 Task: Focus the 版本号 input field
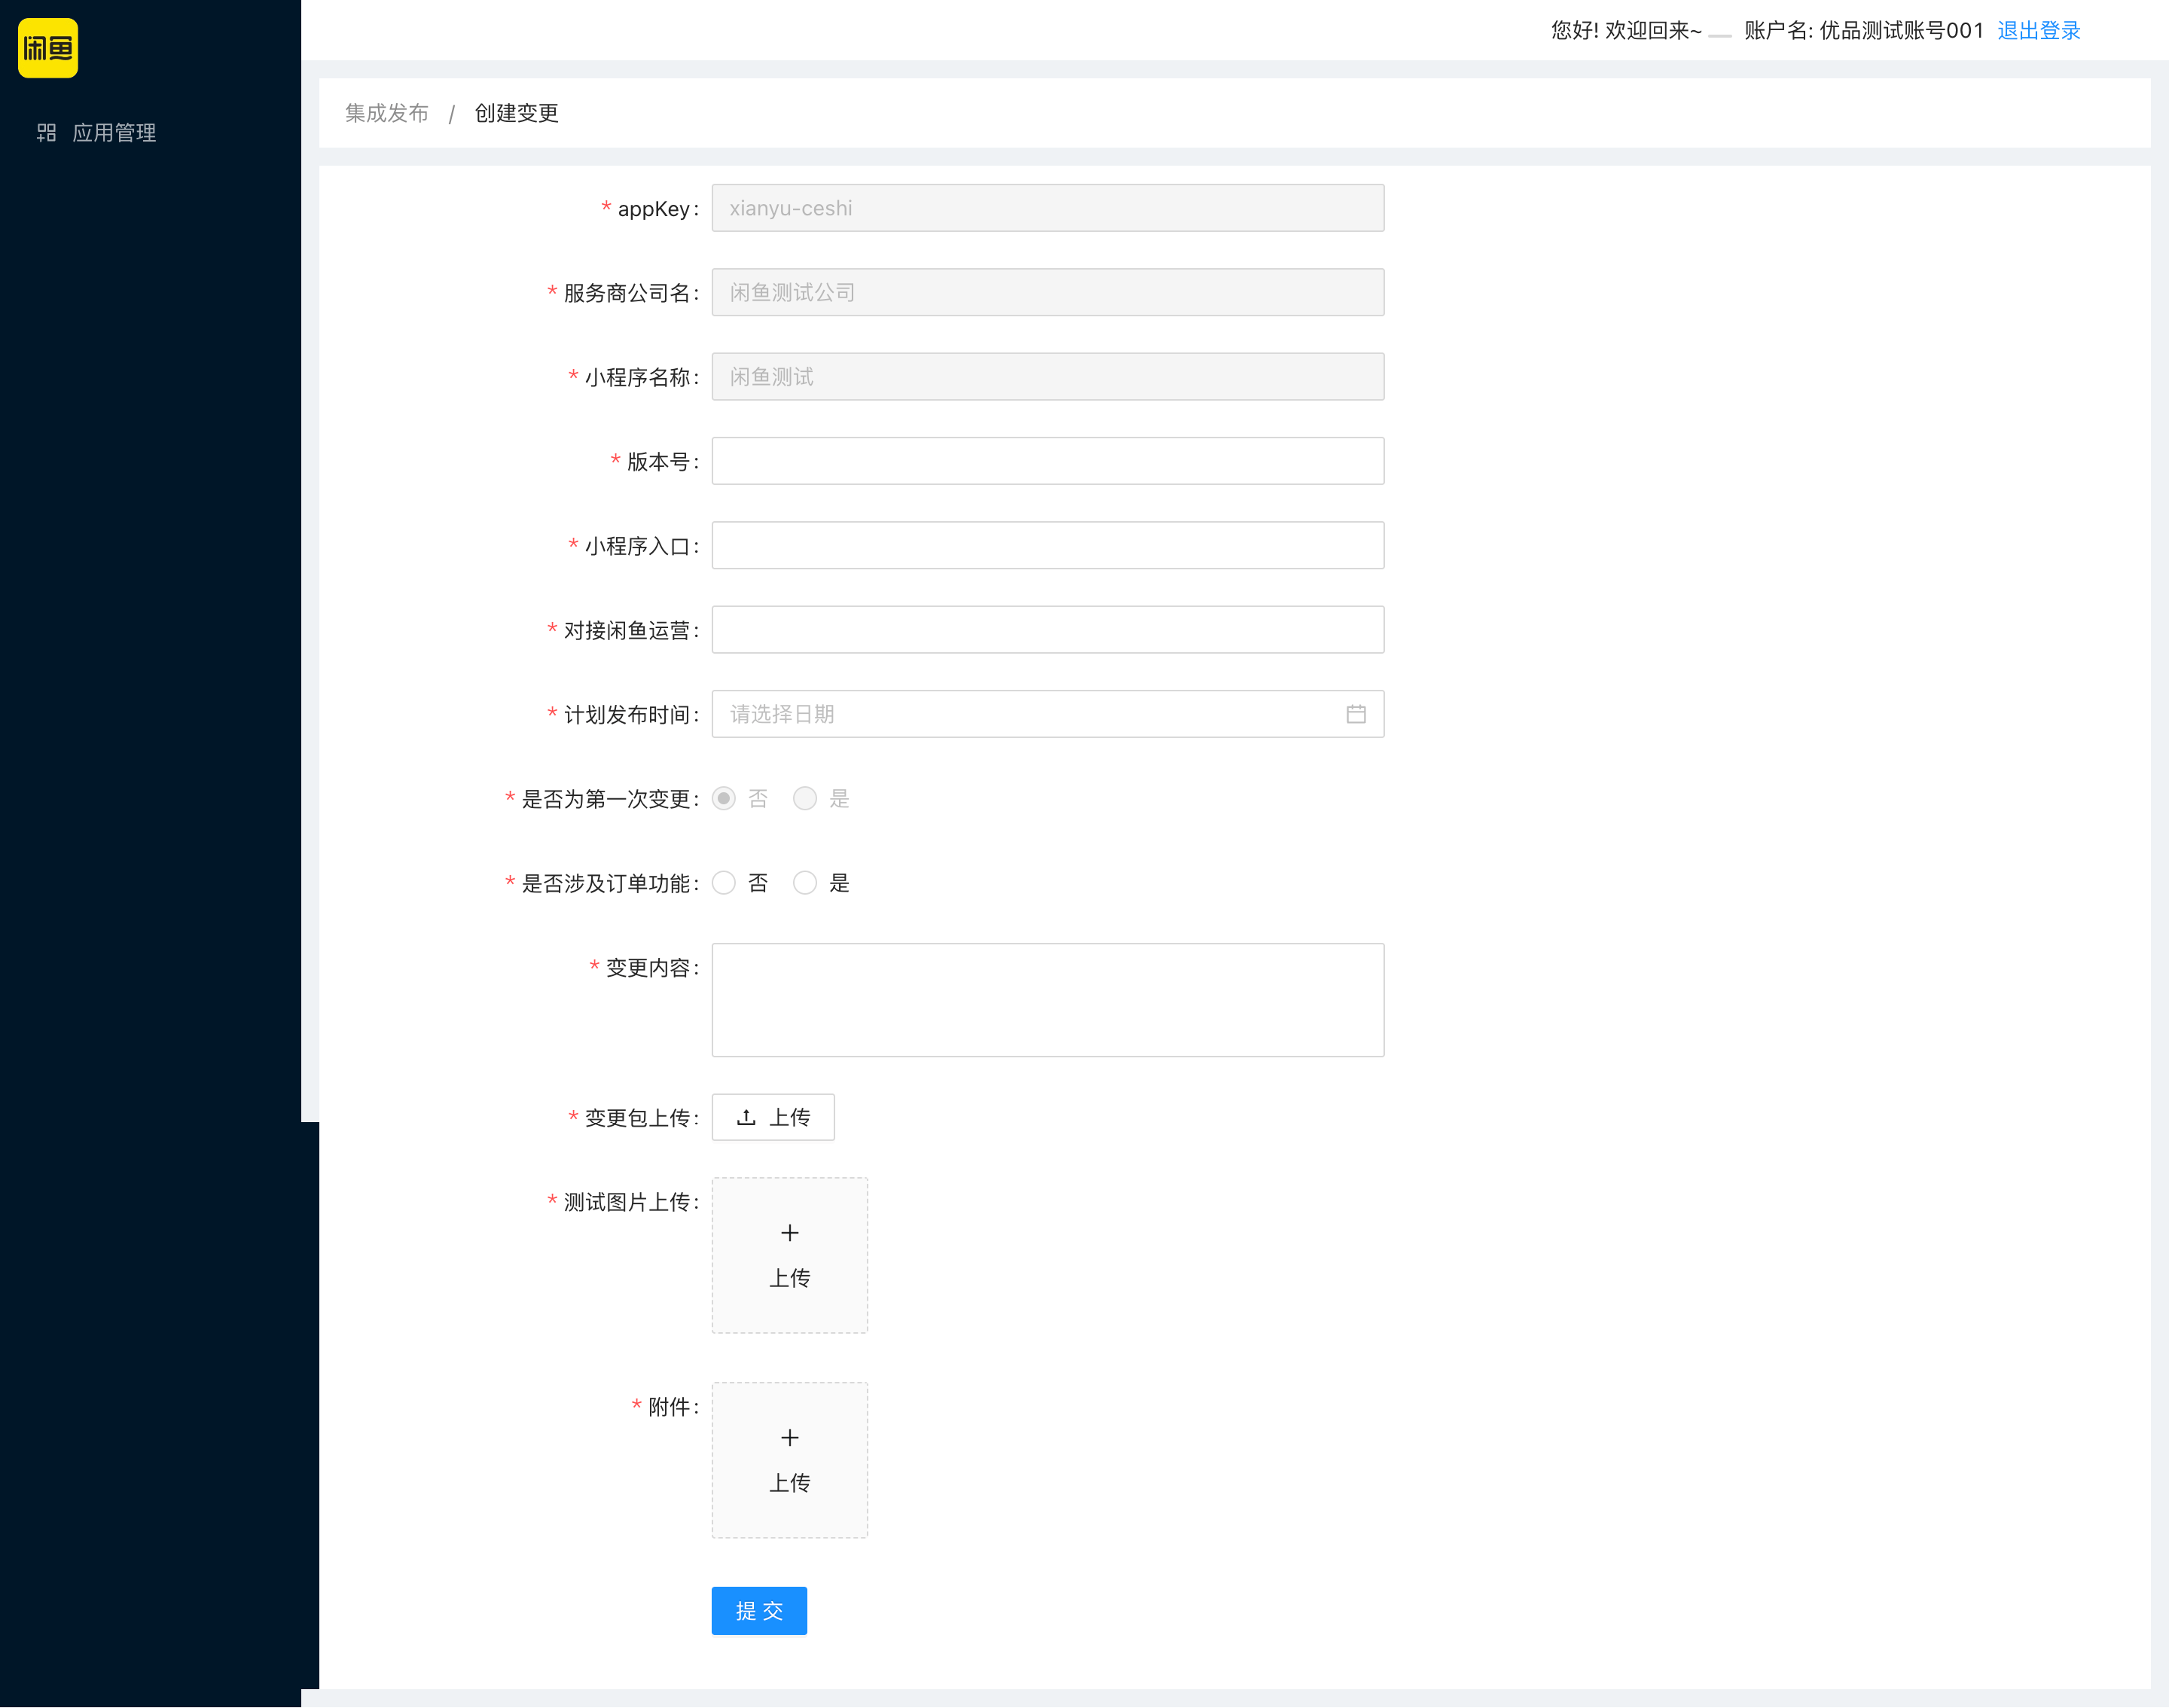pyautogui.click(x=1047, y=461)
